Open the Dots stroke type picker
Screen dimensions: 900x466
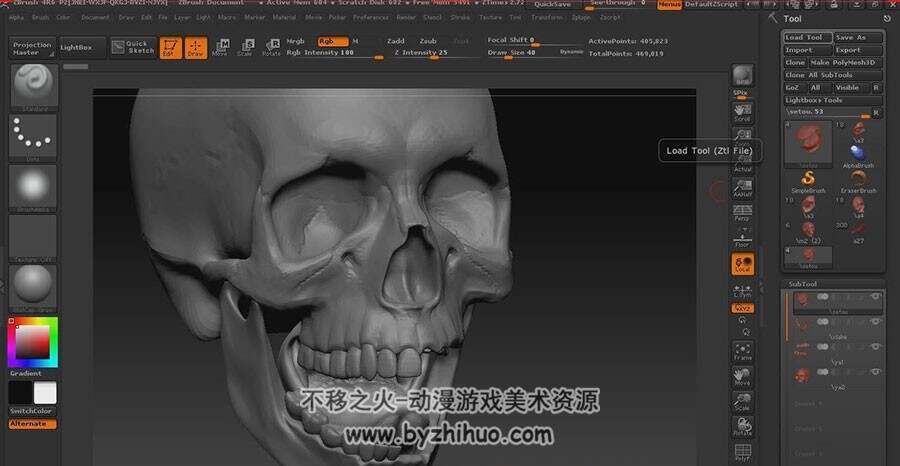point(33,138)
